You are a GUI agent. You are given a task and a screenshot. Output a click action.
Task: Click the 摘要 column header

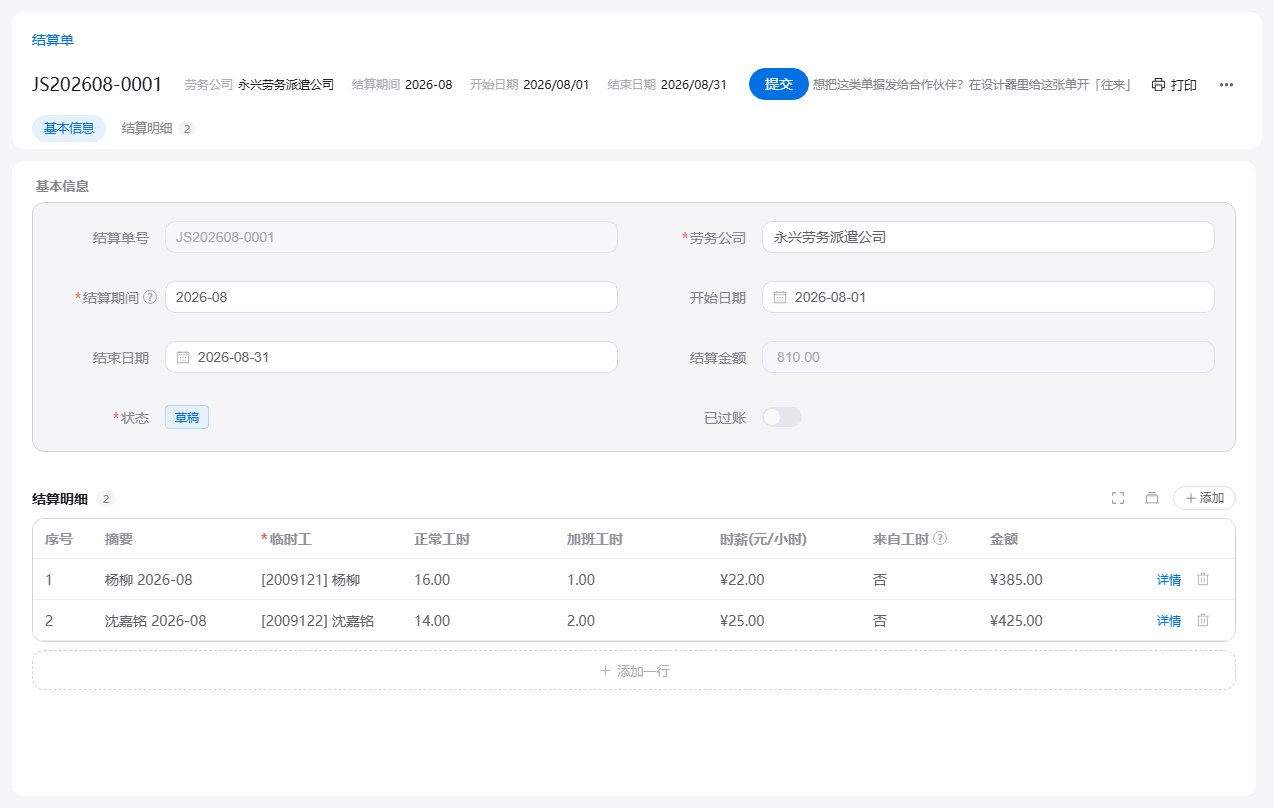pos(119,539)
